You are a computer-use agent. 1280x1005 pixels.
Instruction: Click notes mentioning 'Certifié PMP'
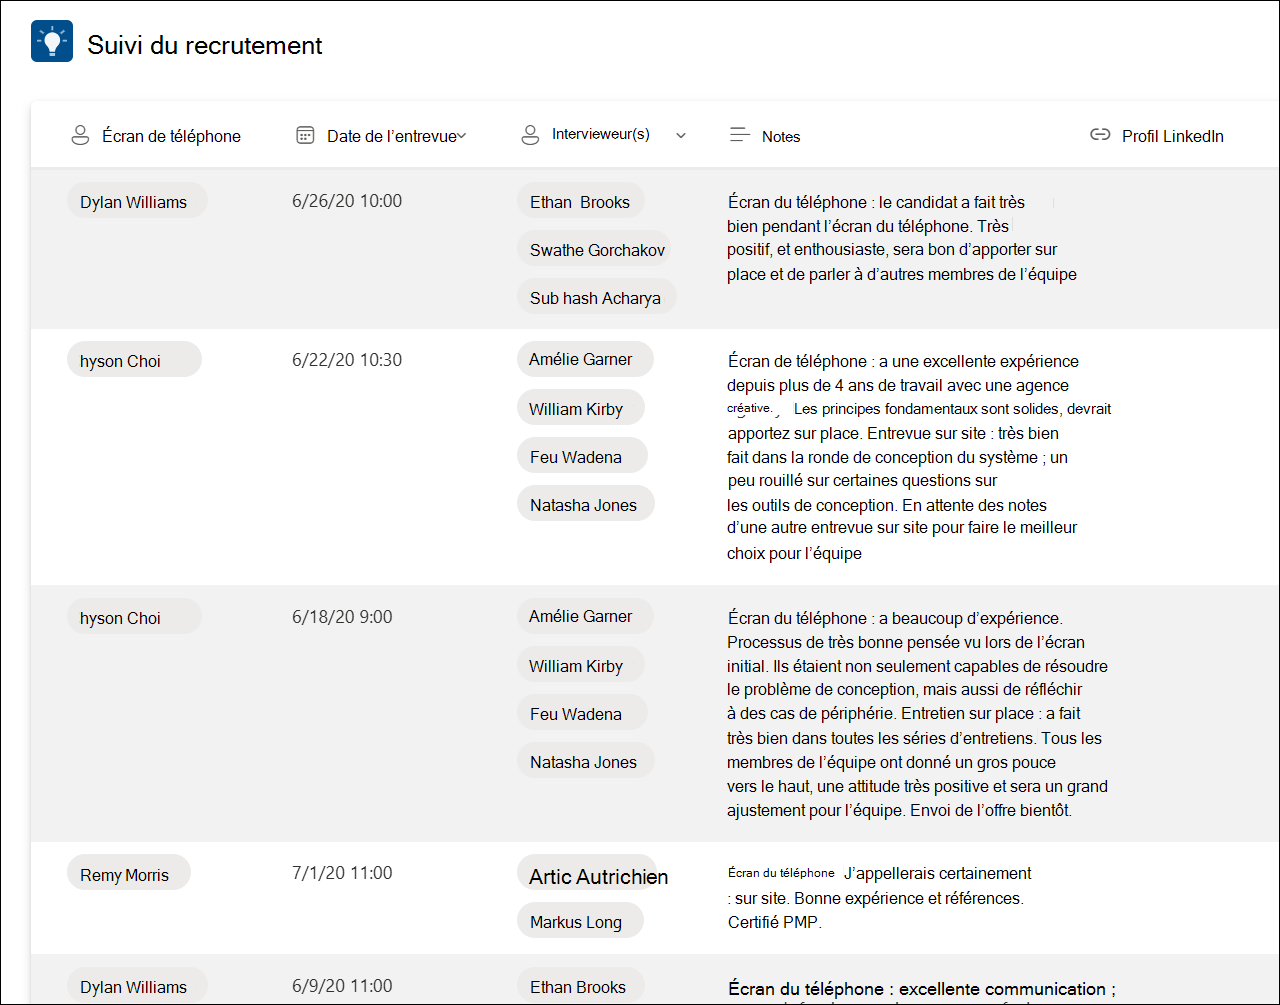(x=879, y=897)
